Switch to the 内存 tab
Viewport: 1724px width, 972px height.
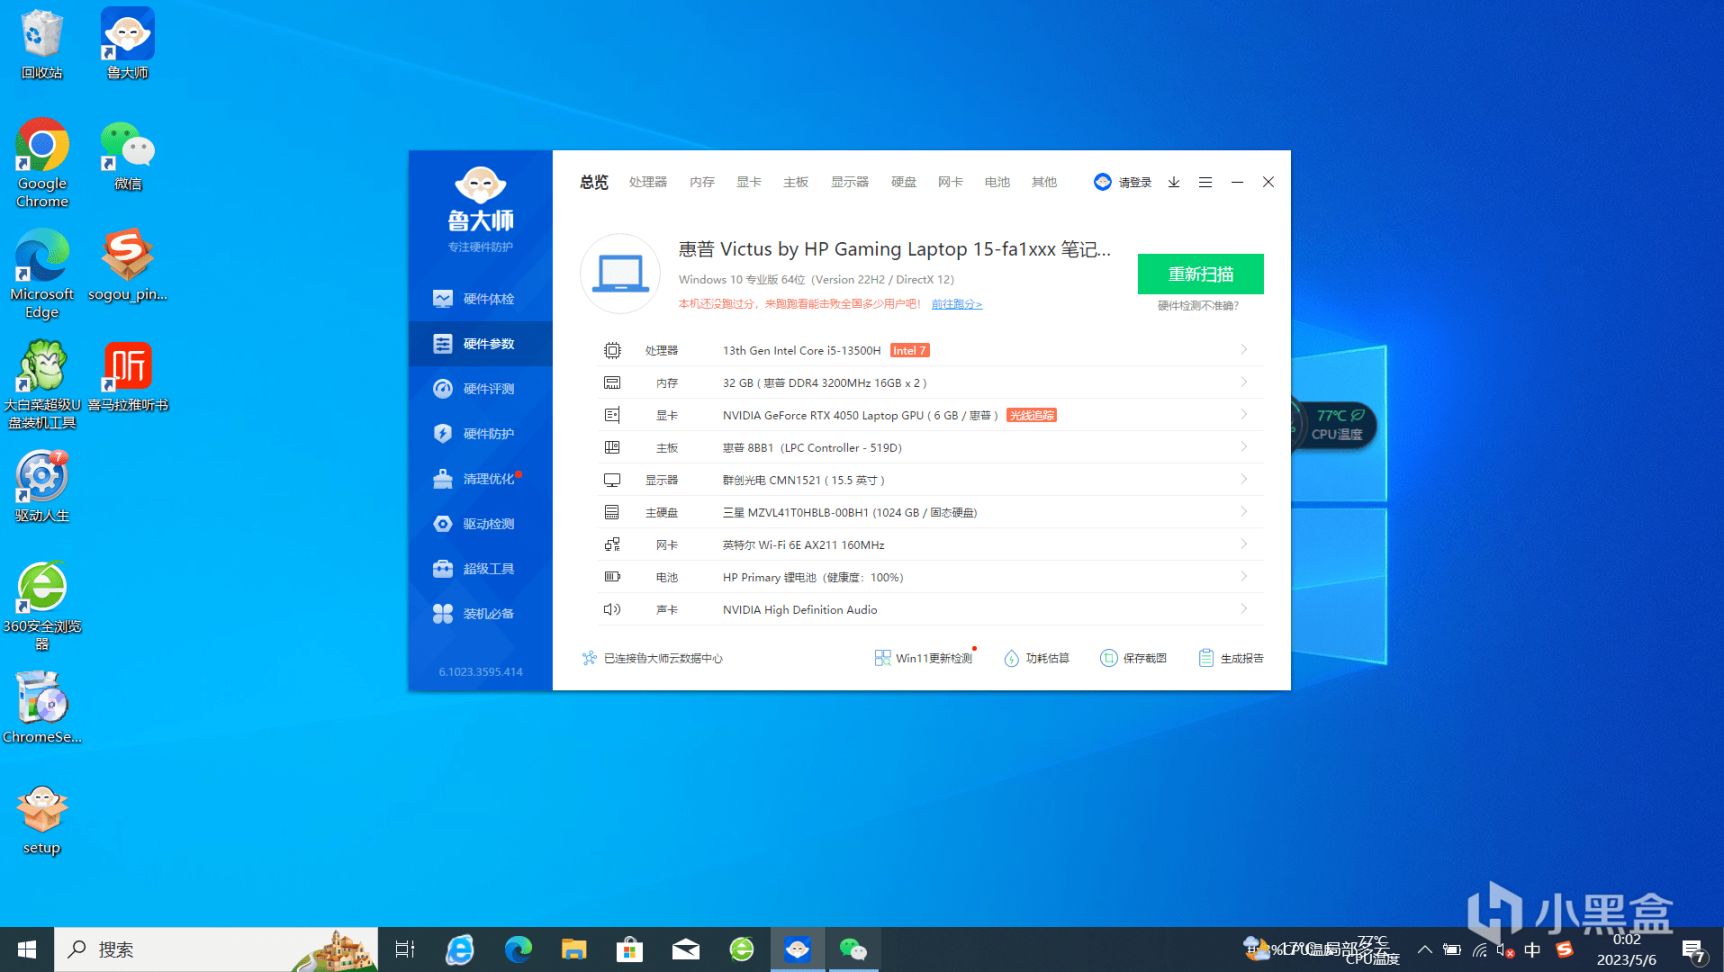pyautogui.click(x=702, y=182)
